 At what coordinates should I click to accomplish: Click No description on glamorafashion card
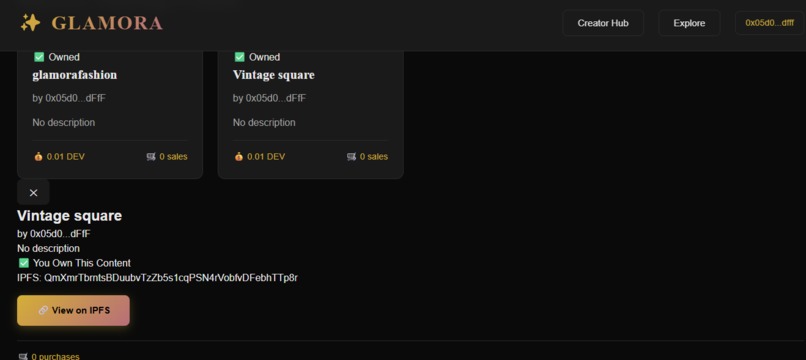[64, 122]
